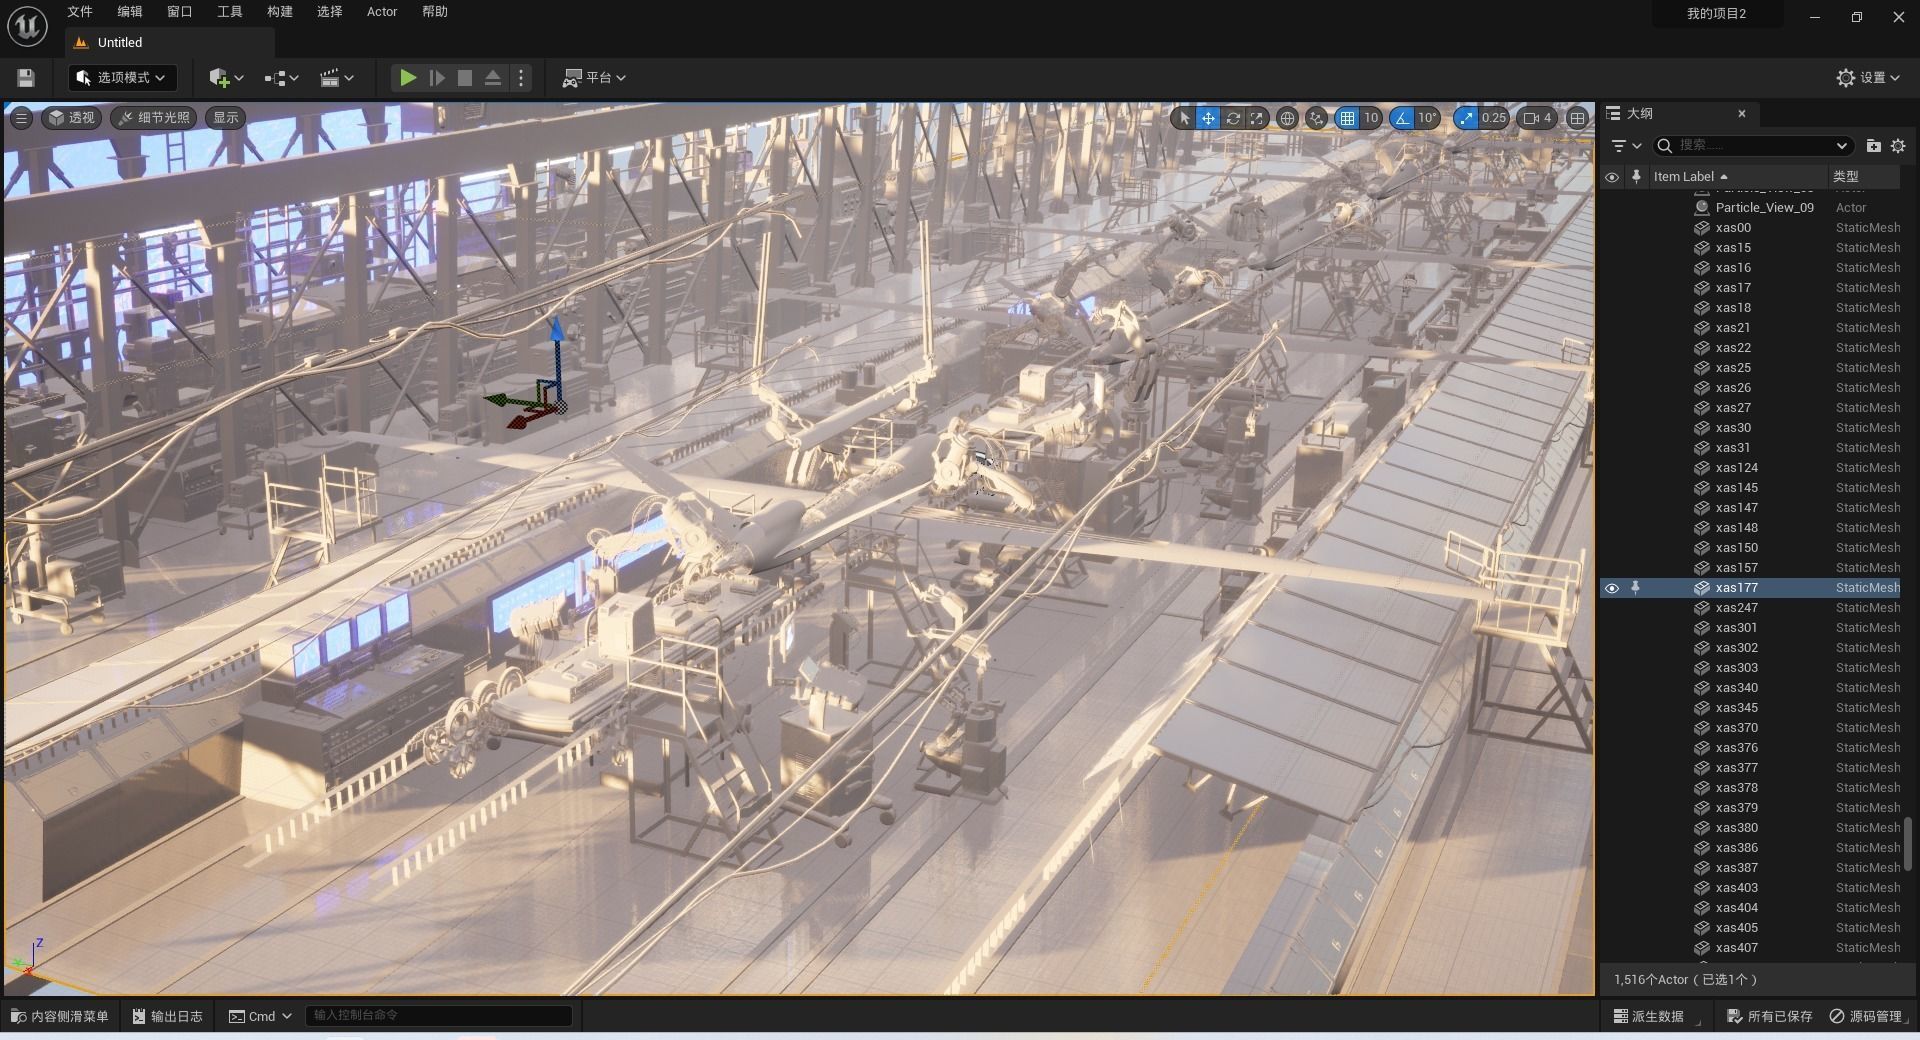Toggle surface snapping icon

coord(1317,118)
